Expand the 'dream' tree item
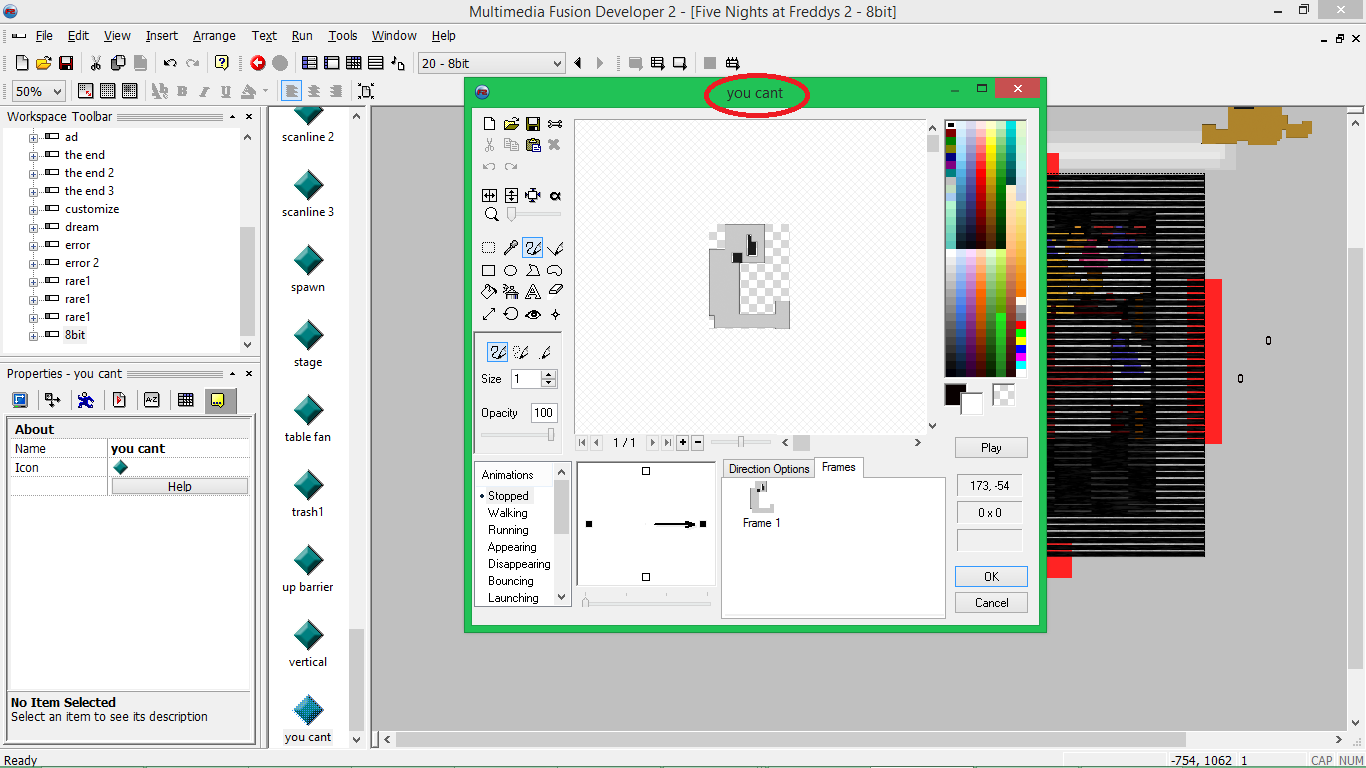 pyautogui.click(x=33, y=228)
